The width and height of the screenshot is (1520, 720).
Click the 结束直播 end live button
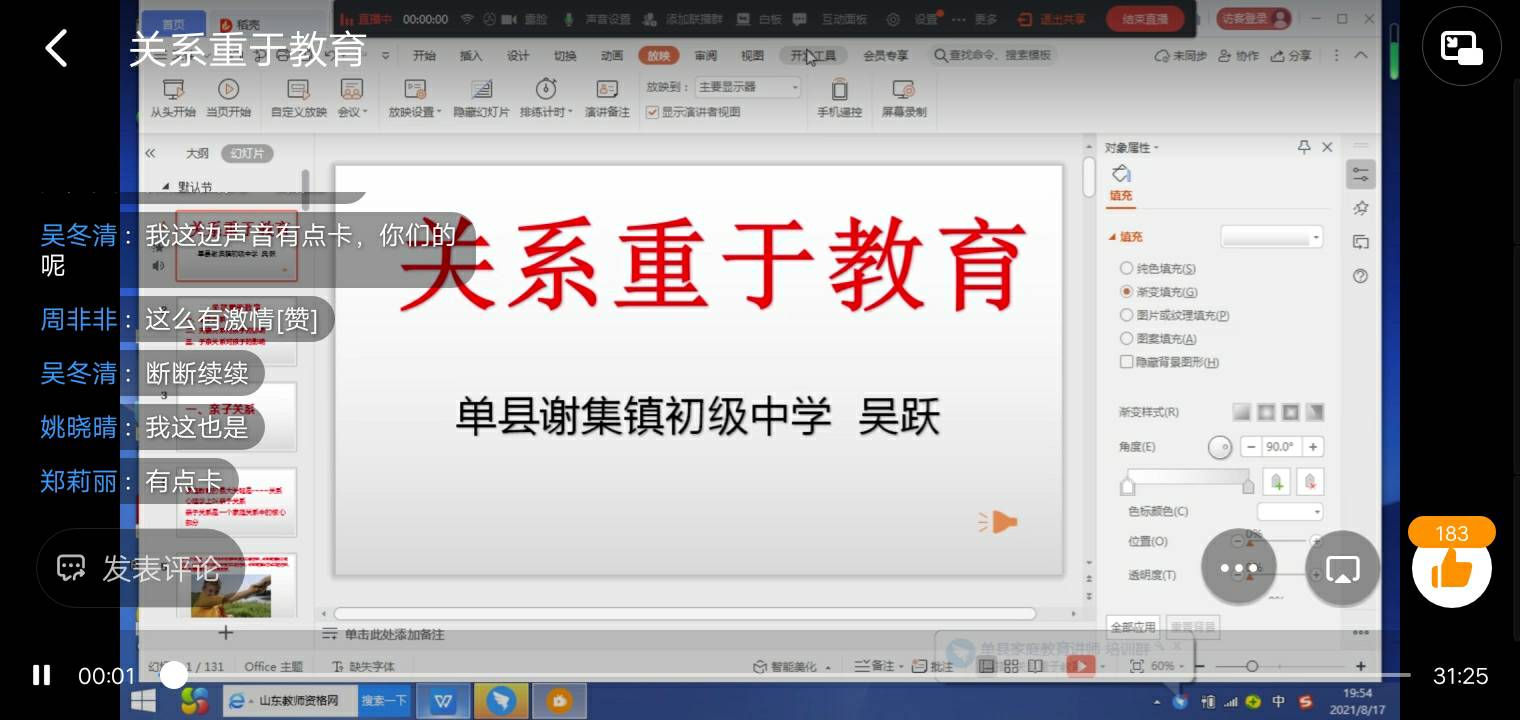tap(1145, 19)
